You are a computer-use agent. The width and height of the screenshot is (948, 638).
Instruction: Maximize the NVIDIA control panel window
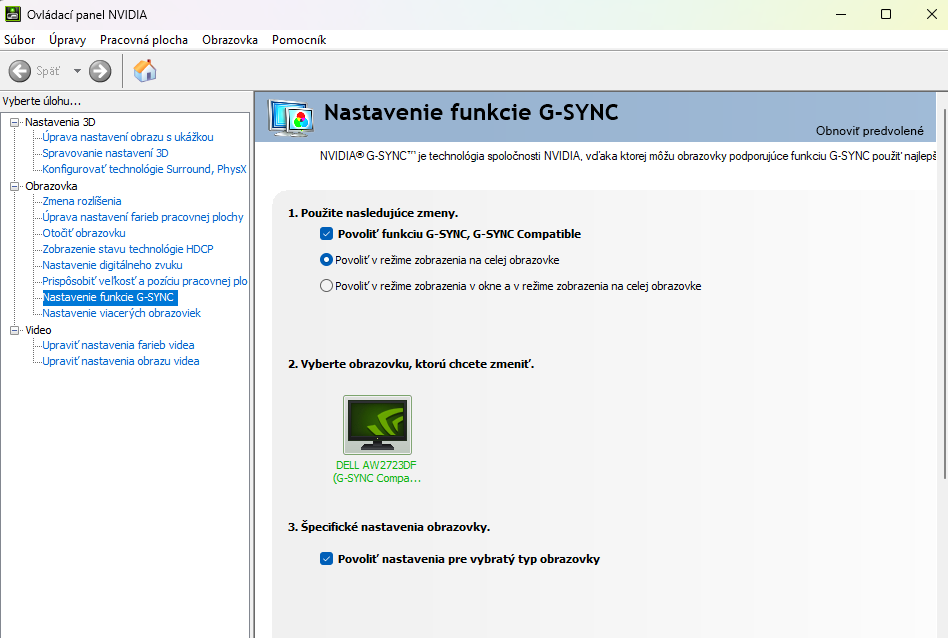coord(886,14)
